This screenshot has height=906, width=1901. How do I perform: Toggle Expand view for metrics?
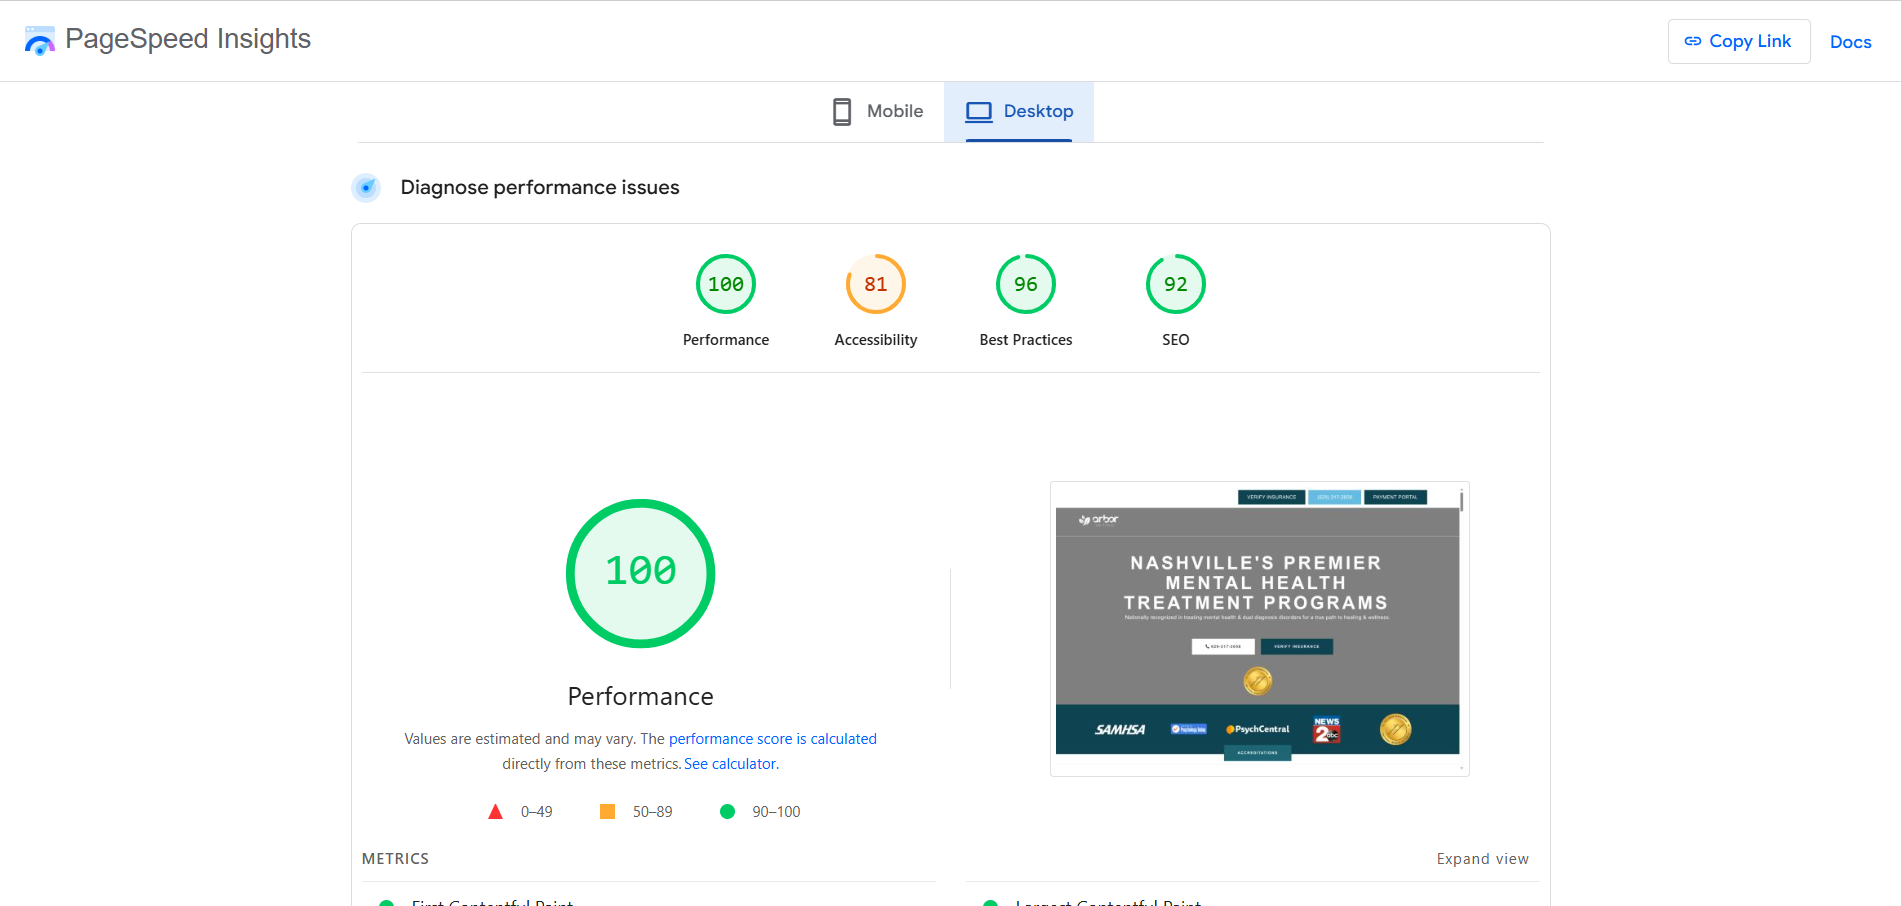point(1482,859)
